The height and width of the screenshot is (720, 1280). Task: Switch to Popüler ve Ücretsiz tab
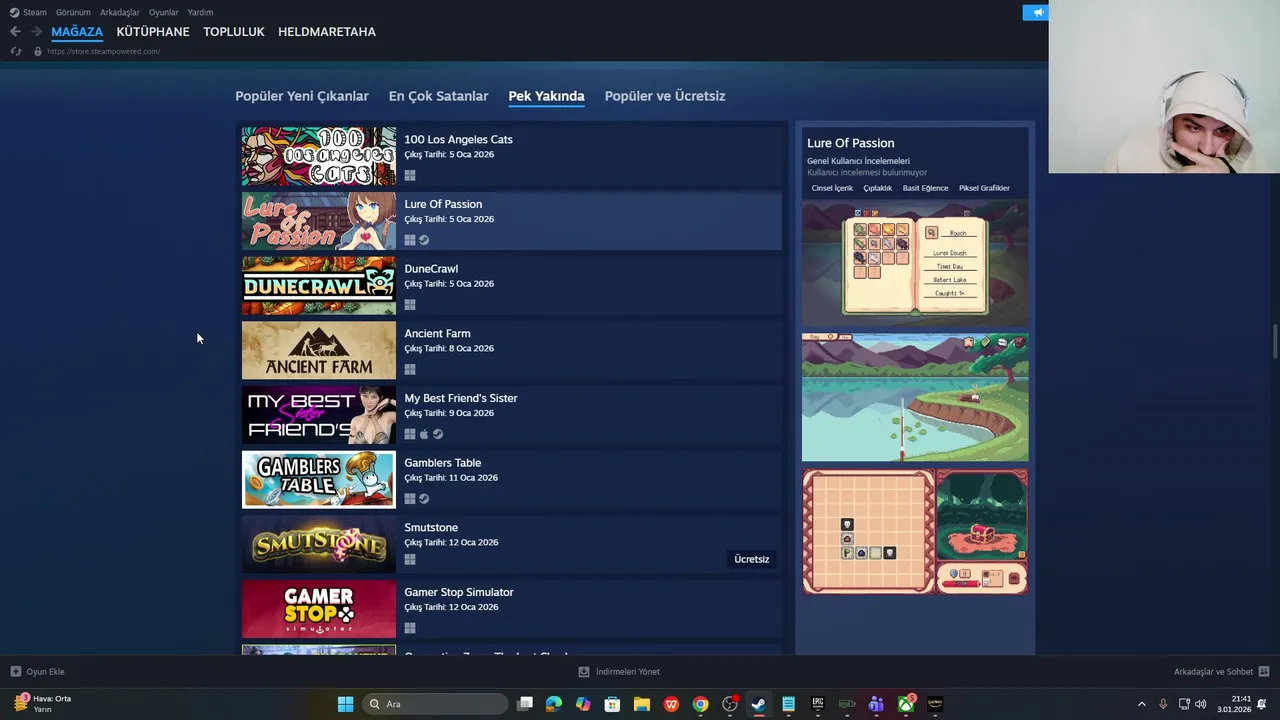tap(665, 96)
